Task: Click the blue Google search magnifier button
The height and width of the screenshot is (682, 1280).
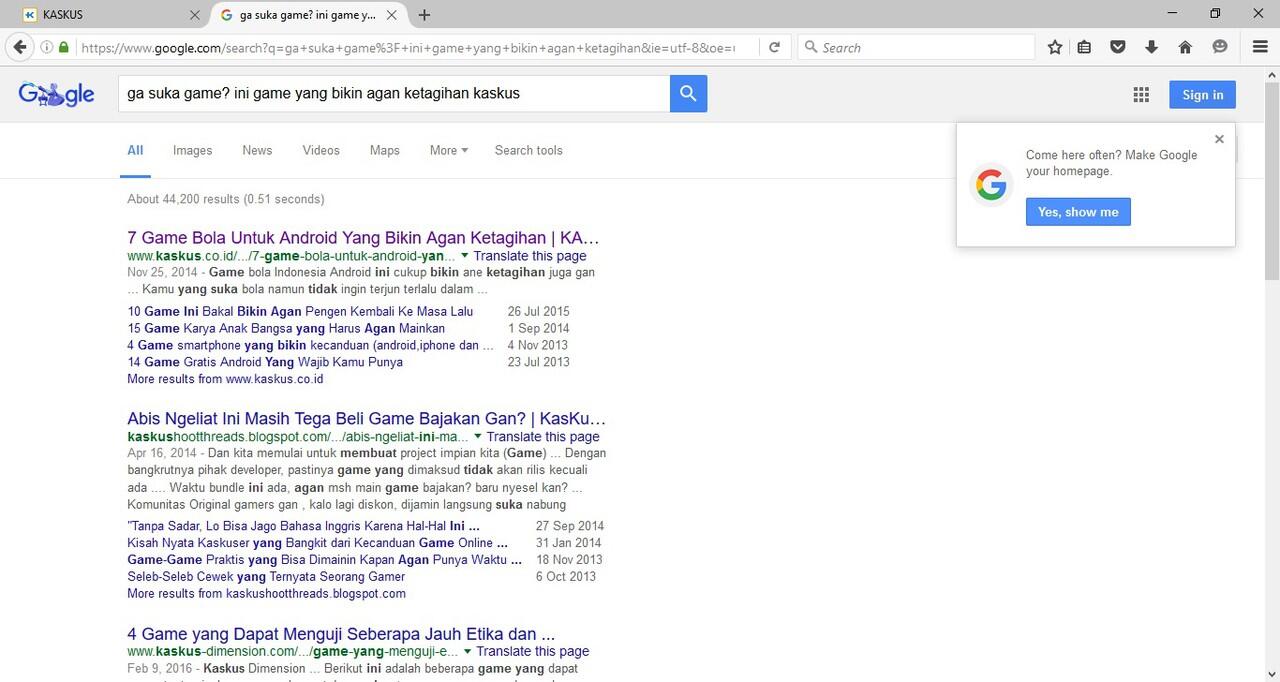Action: tap(688, 94)
